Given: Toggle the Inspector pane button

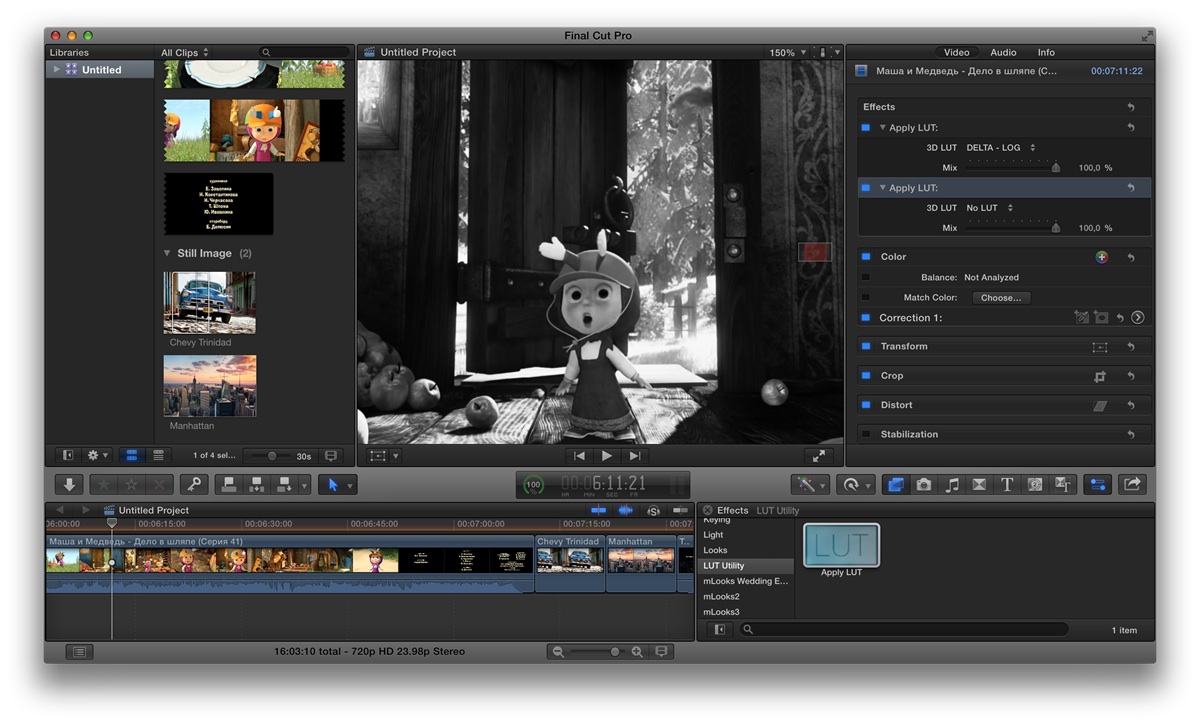Looking at the screenshot, I should [1098, 484].
